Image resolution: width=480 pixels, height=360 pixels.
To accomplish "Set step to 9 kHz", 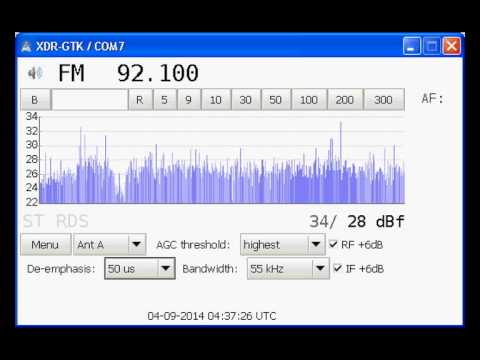I will (189, 100).
